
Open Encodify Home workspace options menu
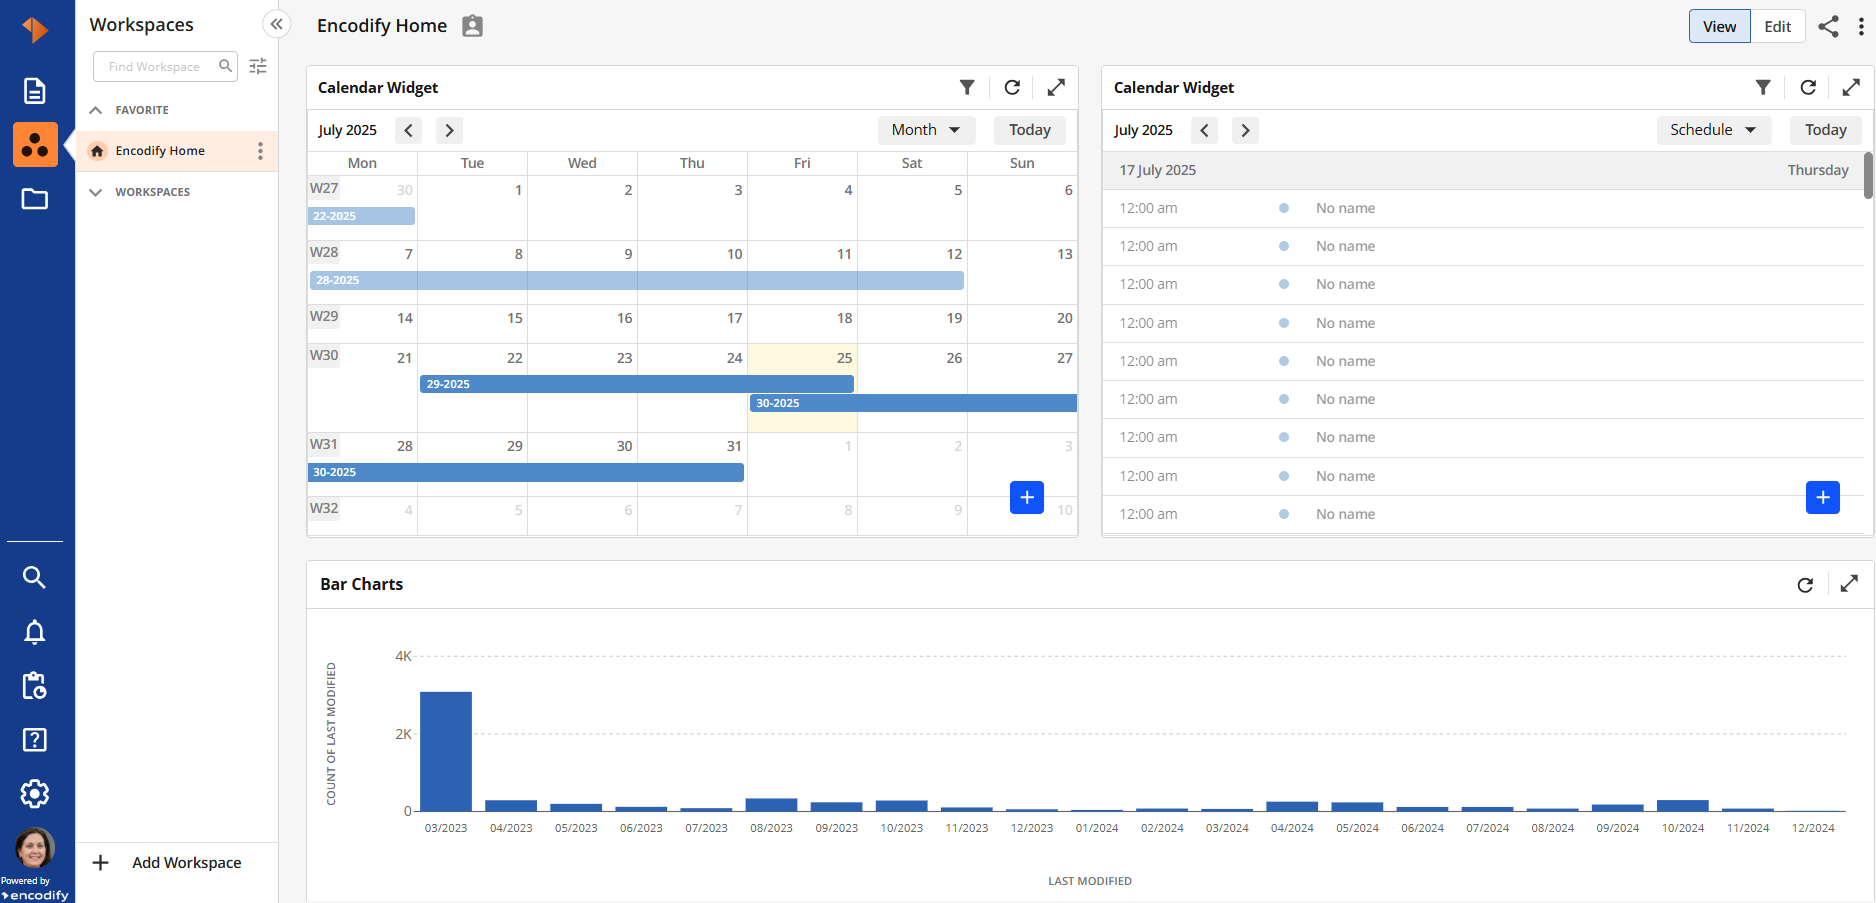(260, 151)
